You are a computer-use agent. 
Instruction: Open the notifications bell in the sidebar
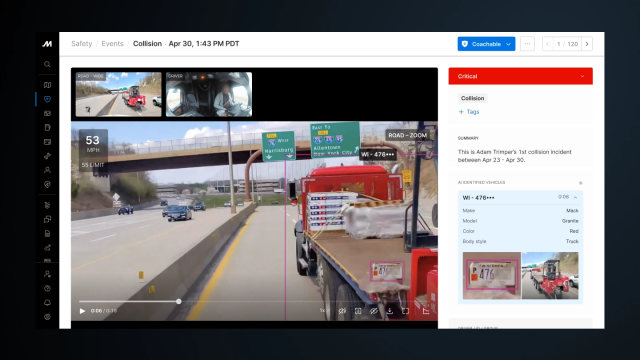pos(47,302)
